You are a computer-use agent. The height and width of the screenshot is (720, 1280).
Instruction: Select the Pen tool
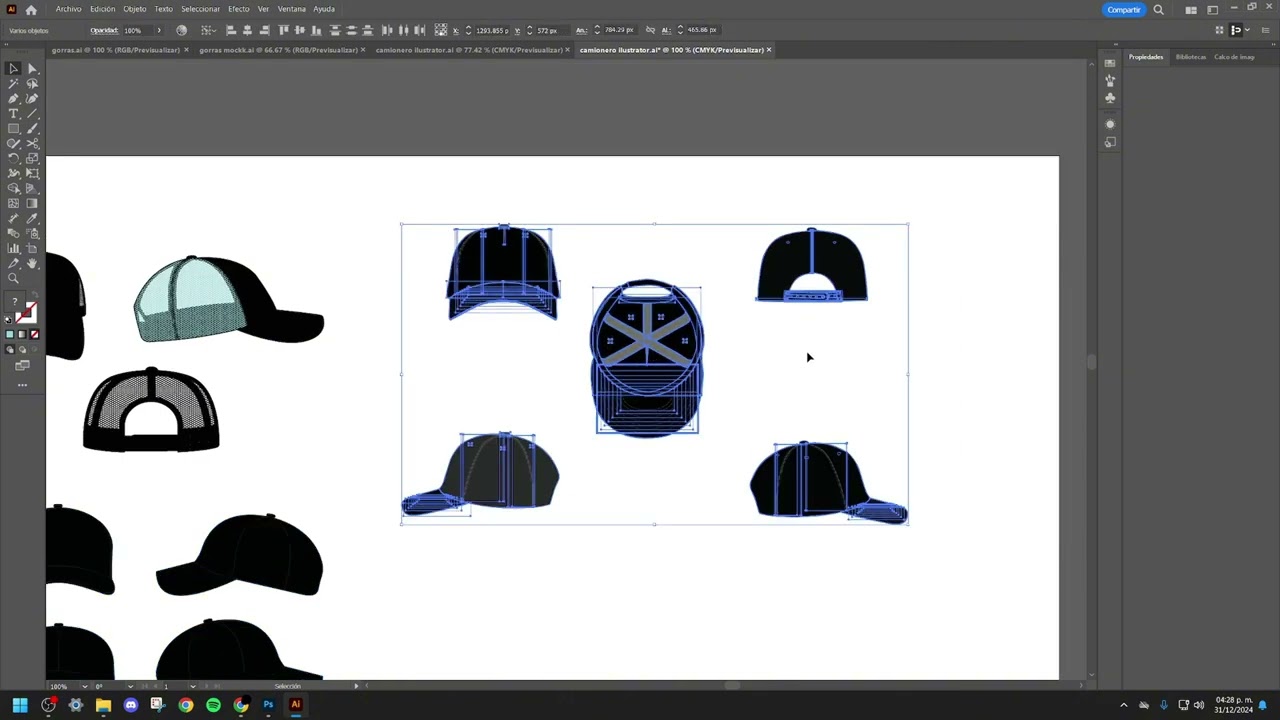point(13,99)
